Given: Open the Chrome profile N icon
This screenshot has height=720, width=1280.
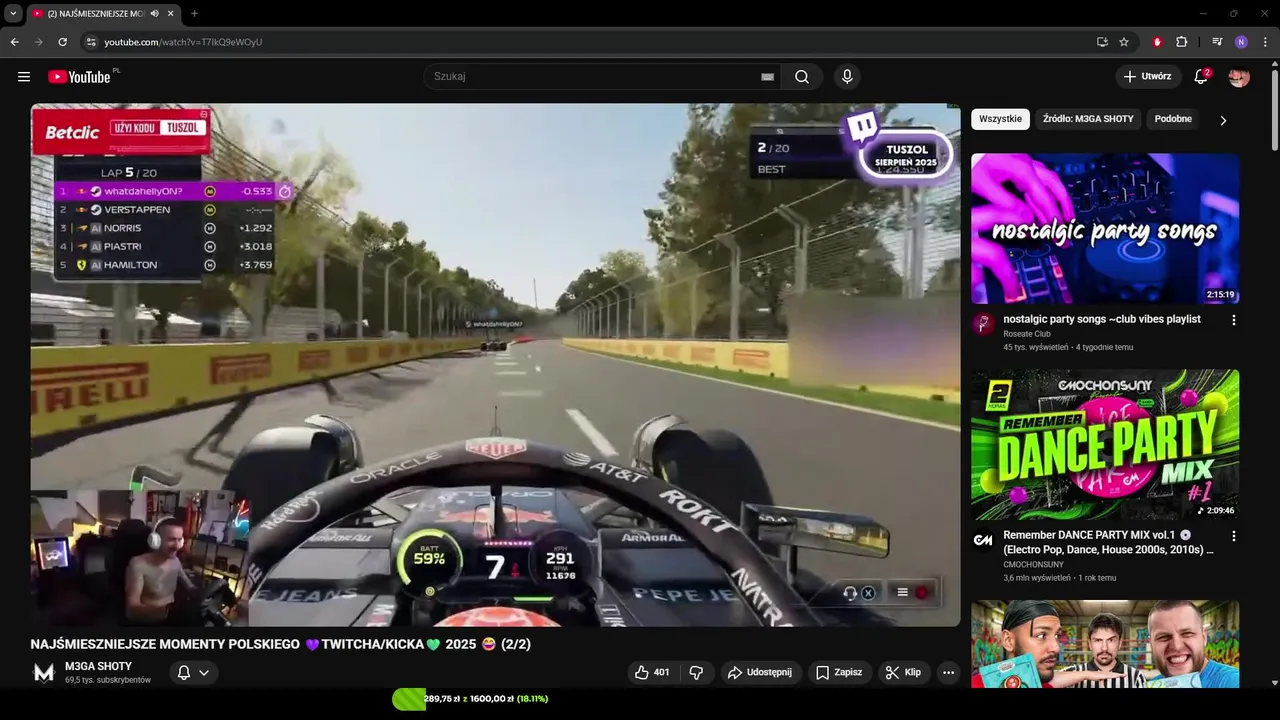Looking at the screenshot, I should (x=1241, y=42).
